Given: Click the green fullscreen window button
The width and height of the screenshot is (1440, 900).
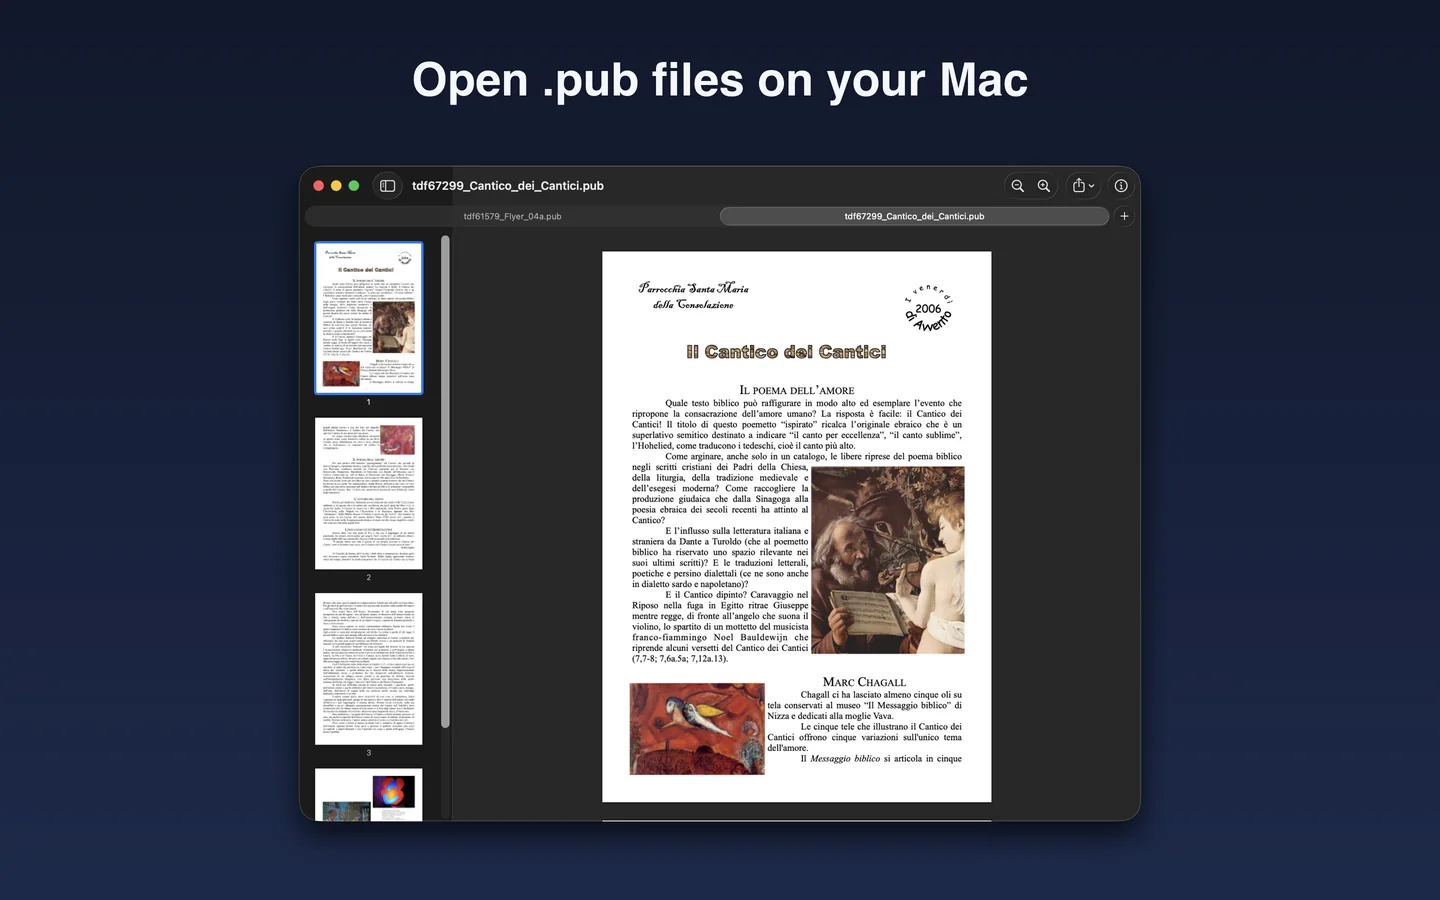Looking at the screenshot, I should coord(354,186).
